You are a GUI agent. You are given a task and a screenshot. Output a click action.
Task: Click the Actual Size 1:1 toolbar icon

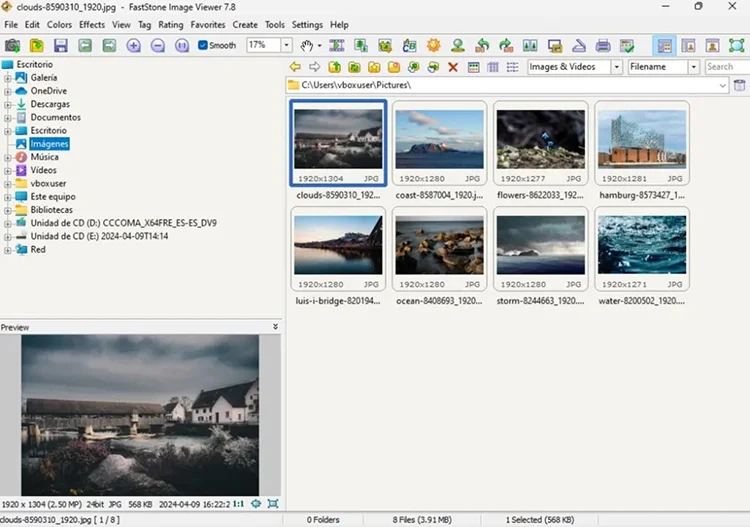tap(182, 45)
